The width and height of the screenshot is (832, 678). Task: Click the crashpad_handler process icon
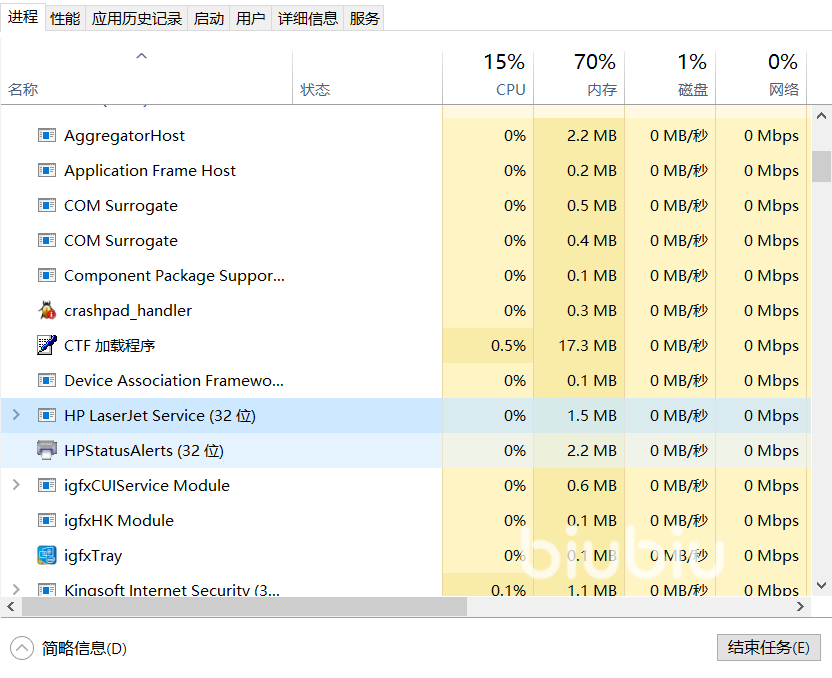pos(47,311)
